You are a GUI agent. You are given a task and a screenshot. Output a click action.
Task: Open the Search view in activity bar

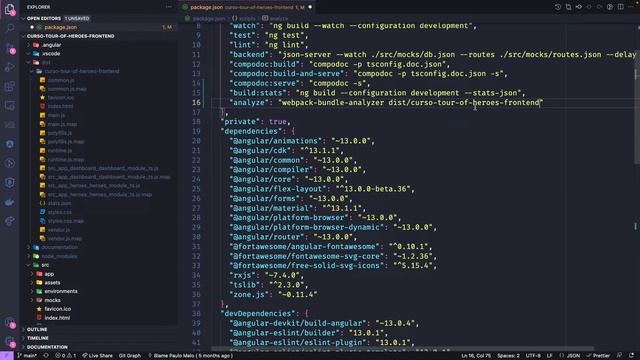pos(10,28)
